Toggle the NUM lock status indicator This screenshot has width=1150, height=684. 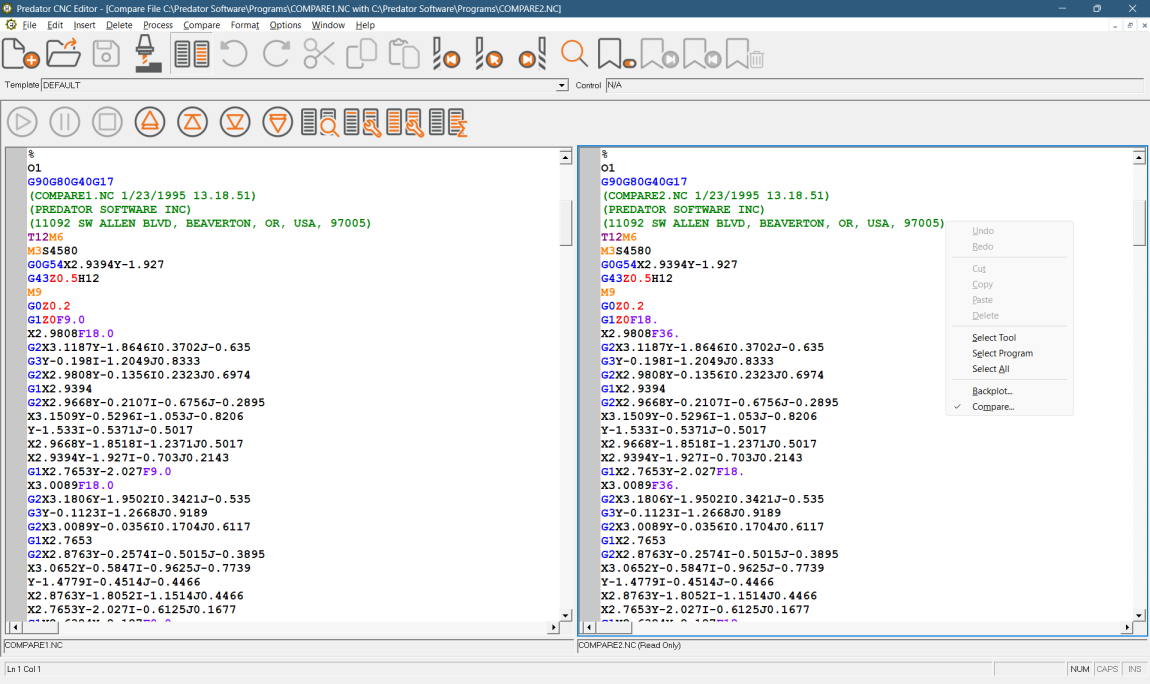pos(1079,669)
